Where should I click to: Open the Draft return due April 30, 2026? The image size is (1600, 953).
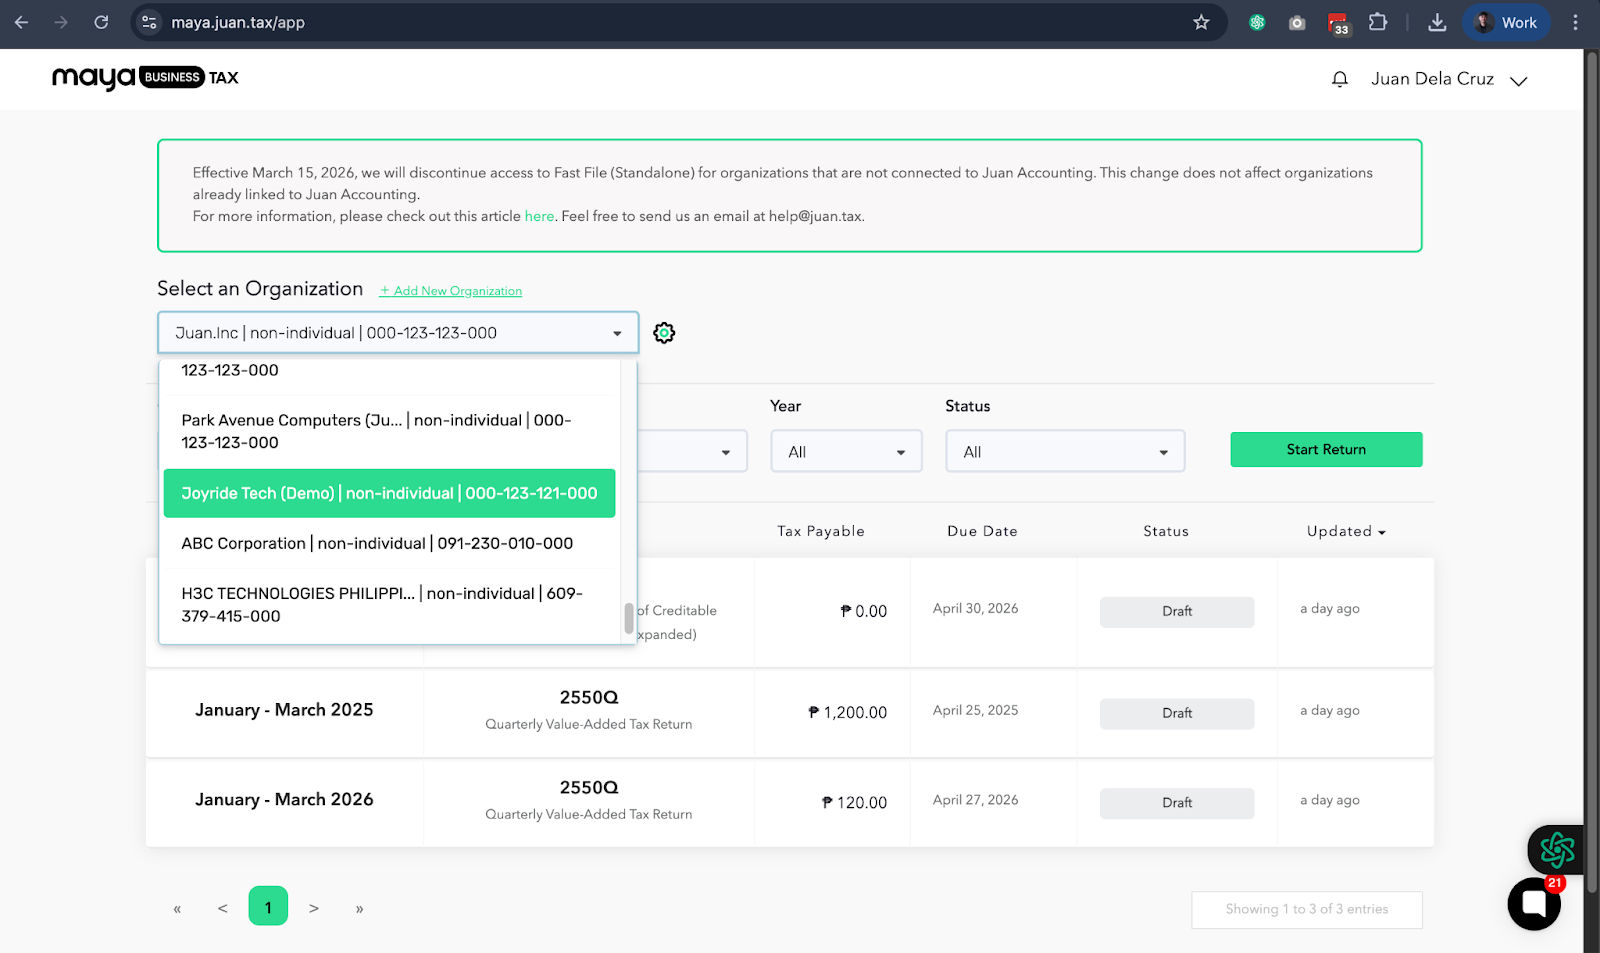[x=1177, y=612]
